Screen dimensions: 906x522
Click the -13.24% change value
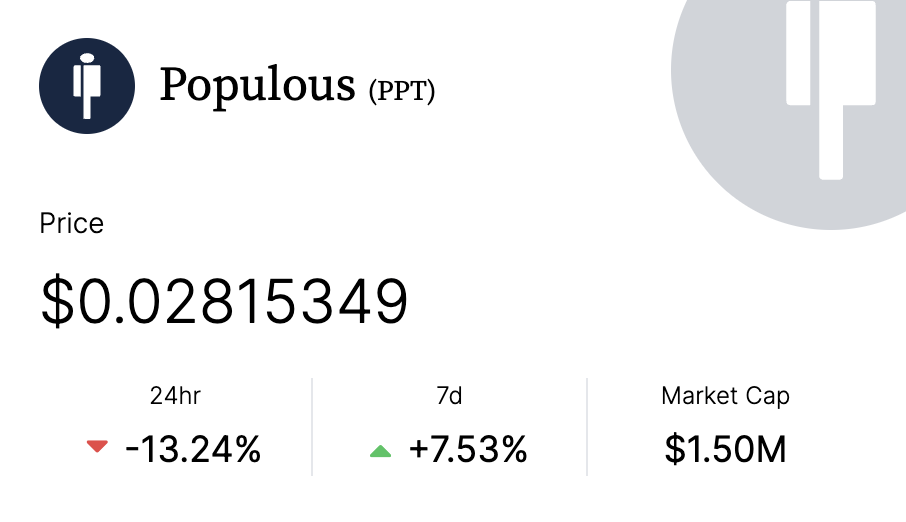coord(193,449)
